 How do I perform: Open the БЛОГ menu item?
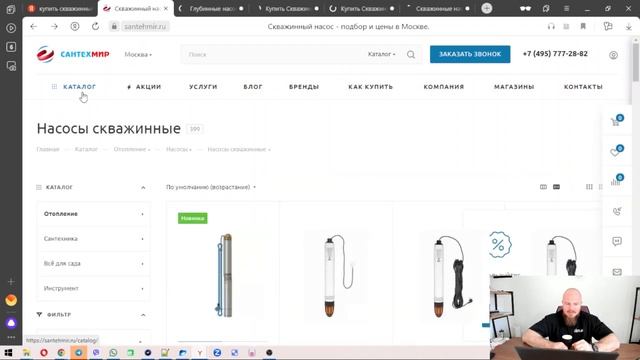(253, 87)
